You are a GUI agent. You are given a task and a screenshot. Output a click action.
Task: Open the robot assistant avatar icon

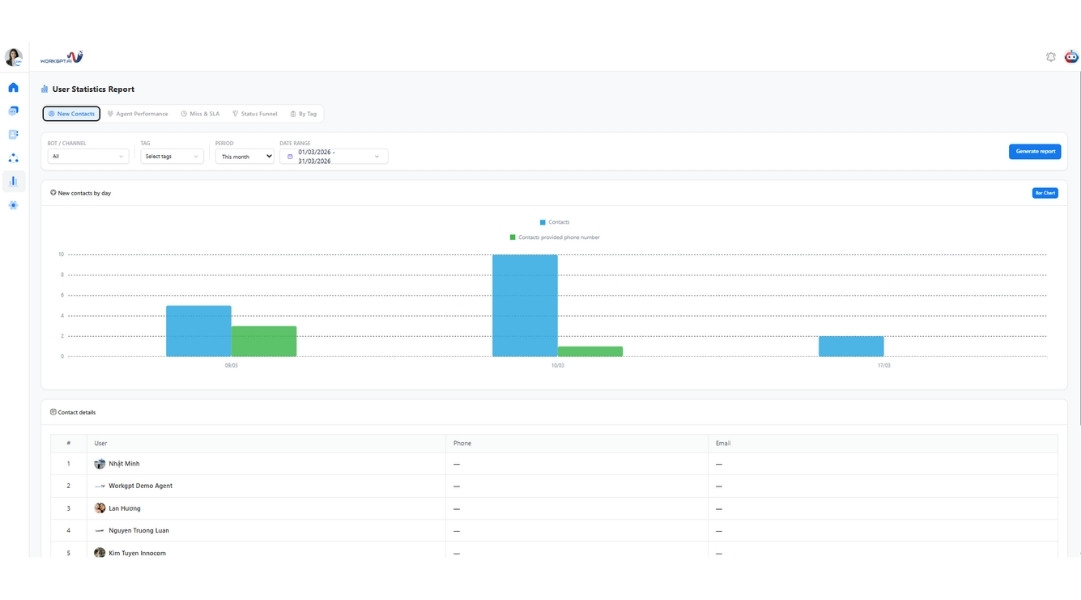tap(1071, 57)
